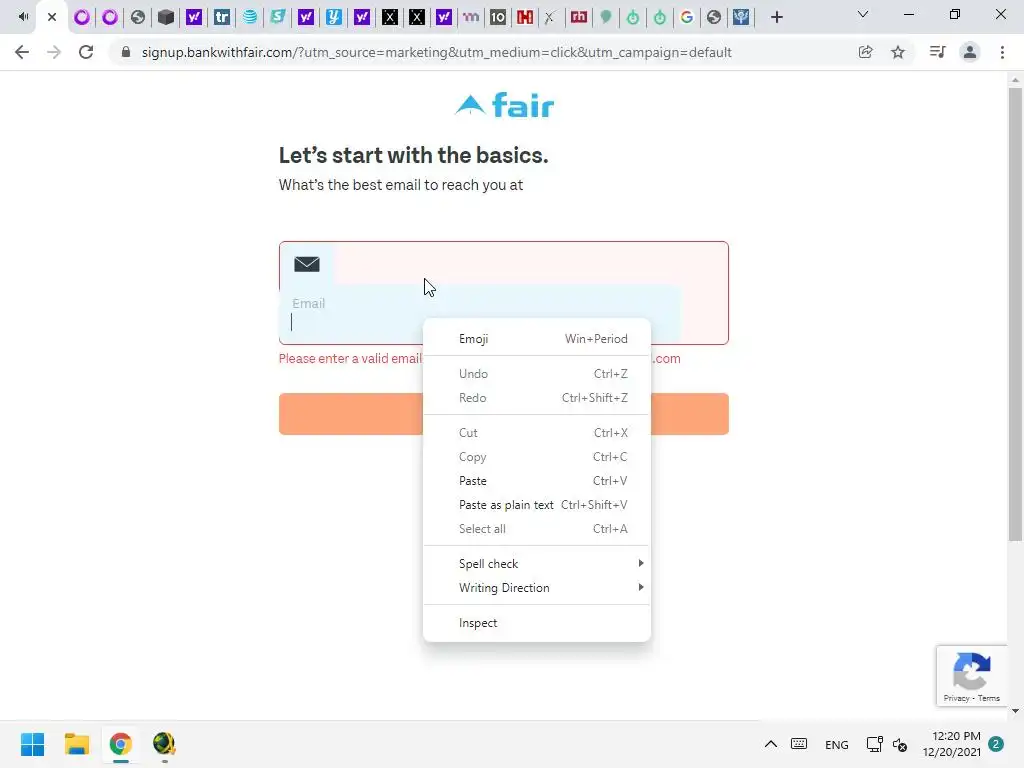Expand the Writing Direction submenu
This screenshot has width=1024, height=768.
tap(537, 588)
